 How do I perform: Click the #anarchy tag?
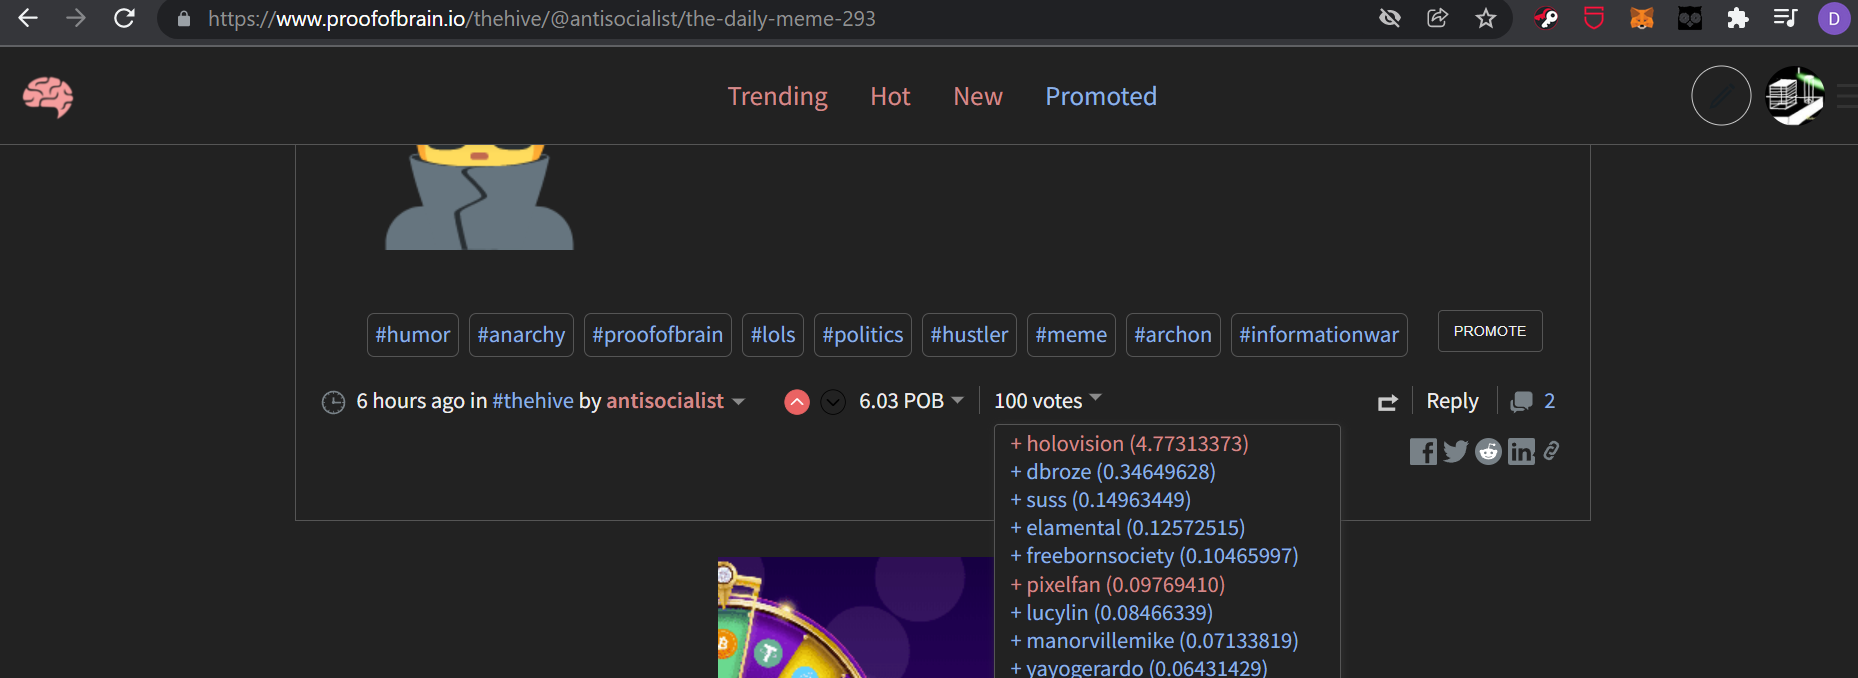click(x=521, y=335)
